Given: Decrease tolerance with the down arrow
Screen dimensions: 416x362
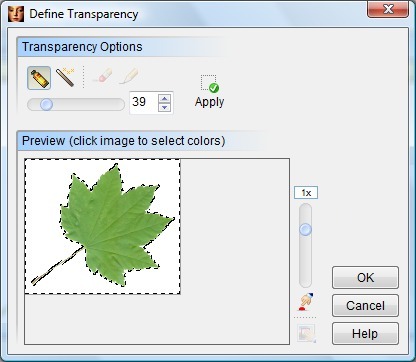Looking at the screenshot, I should tap(164, 107).
